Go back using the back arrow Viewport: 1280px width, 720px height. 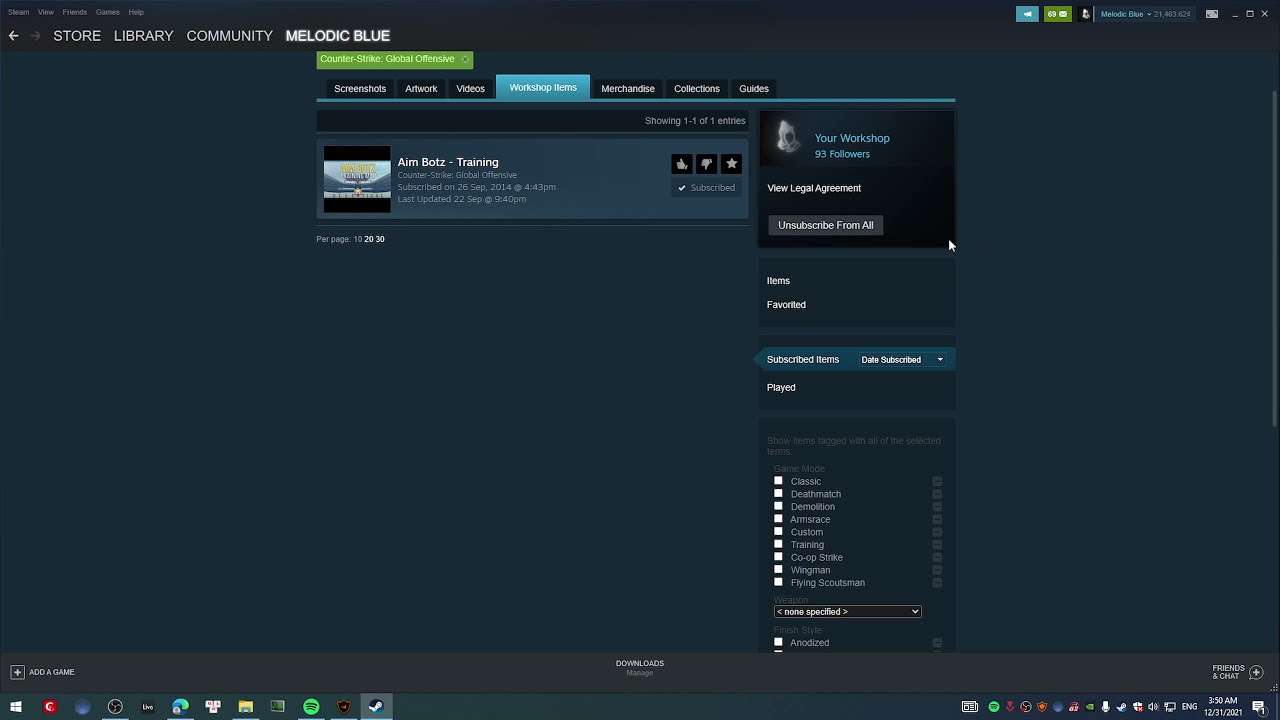pyautogui.click(x=14, y=36)
